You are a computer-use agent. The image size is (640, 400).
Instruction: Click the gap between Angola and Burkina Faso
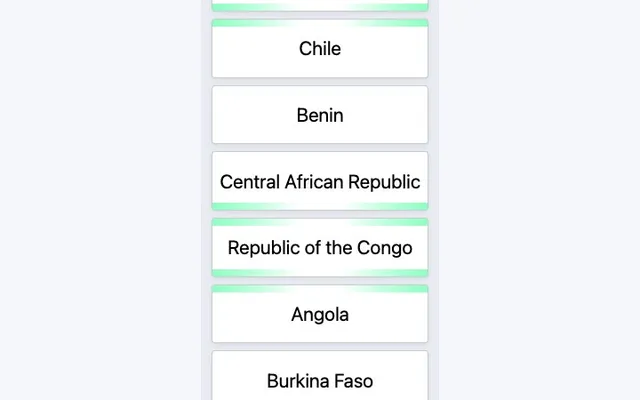(x=320, y=347)
